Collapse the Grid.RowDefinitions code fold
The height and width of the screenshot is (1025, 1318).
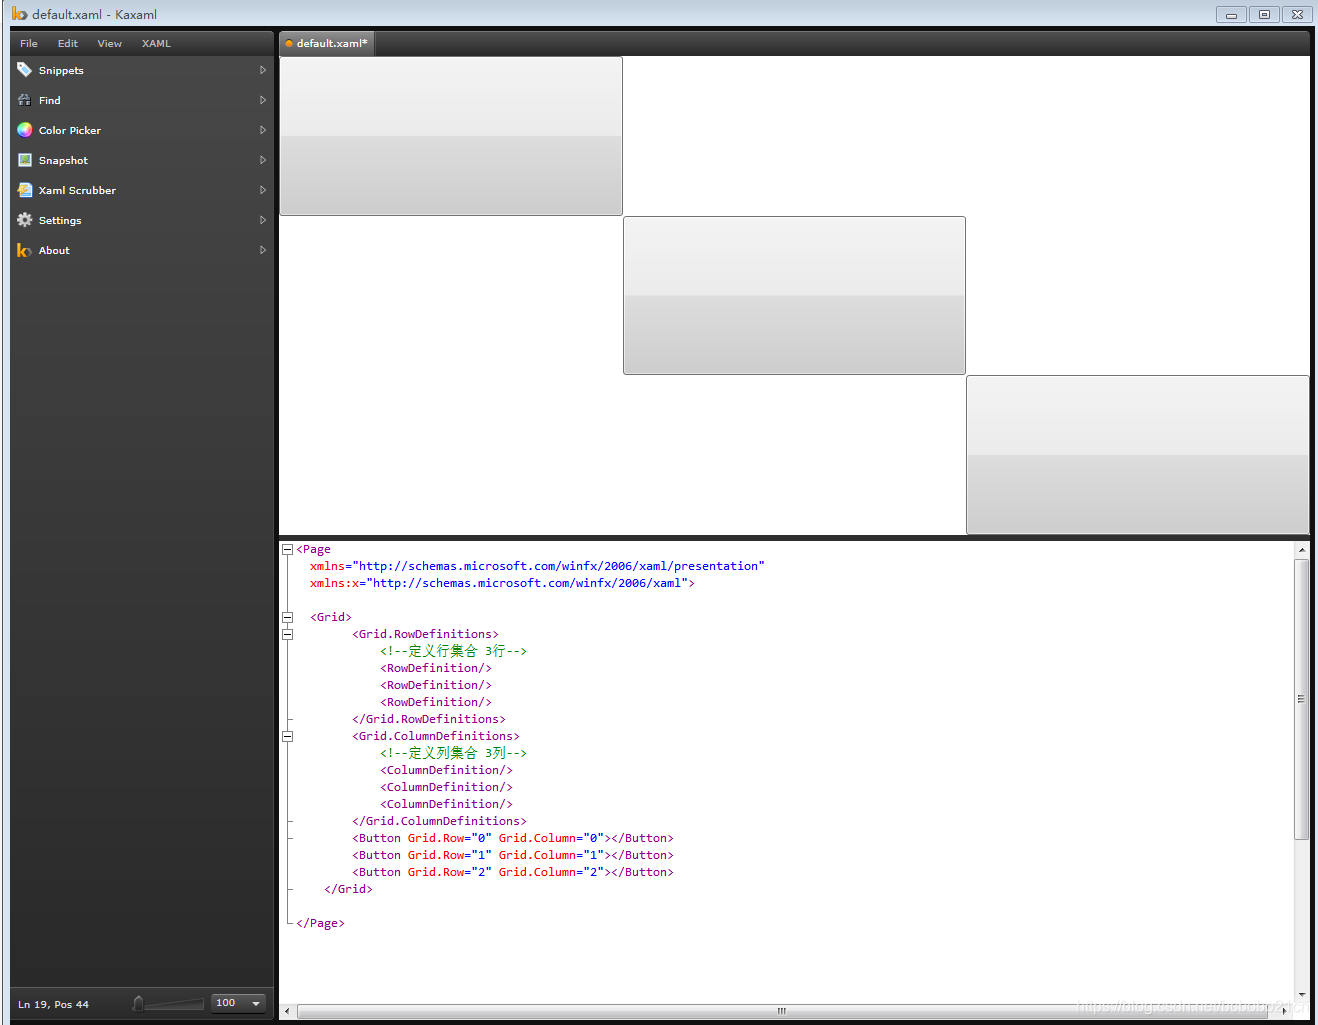coord(288,634)
